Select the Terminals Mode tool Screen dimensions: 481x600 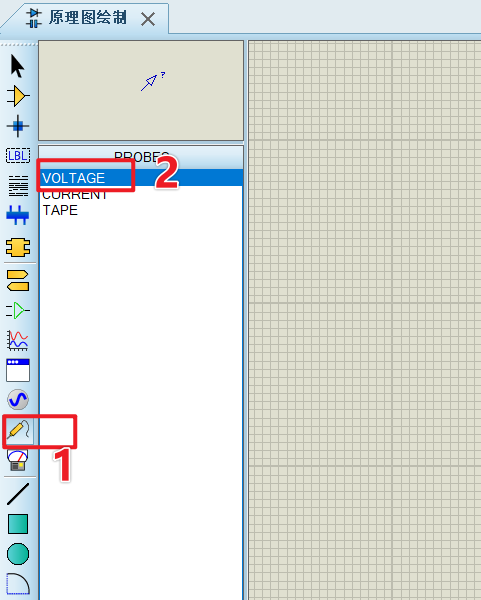tap(18, 280)
